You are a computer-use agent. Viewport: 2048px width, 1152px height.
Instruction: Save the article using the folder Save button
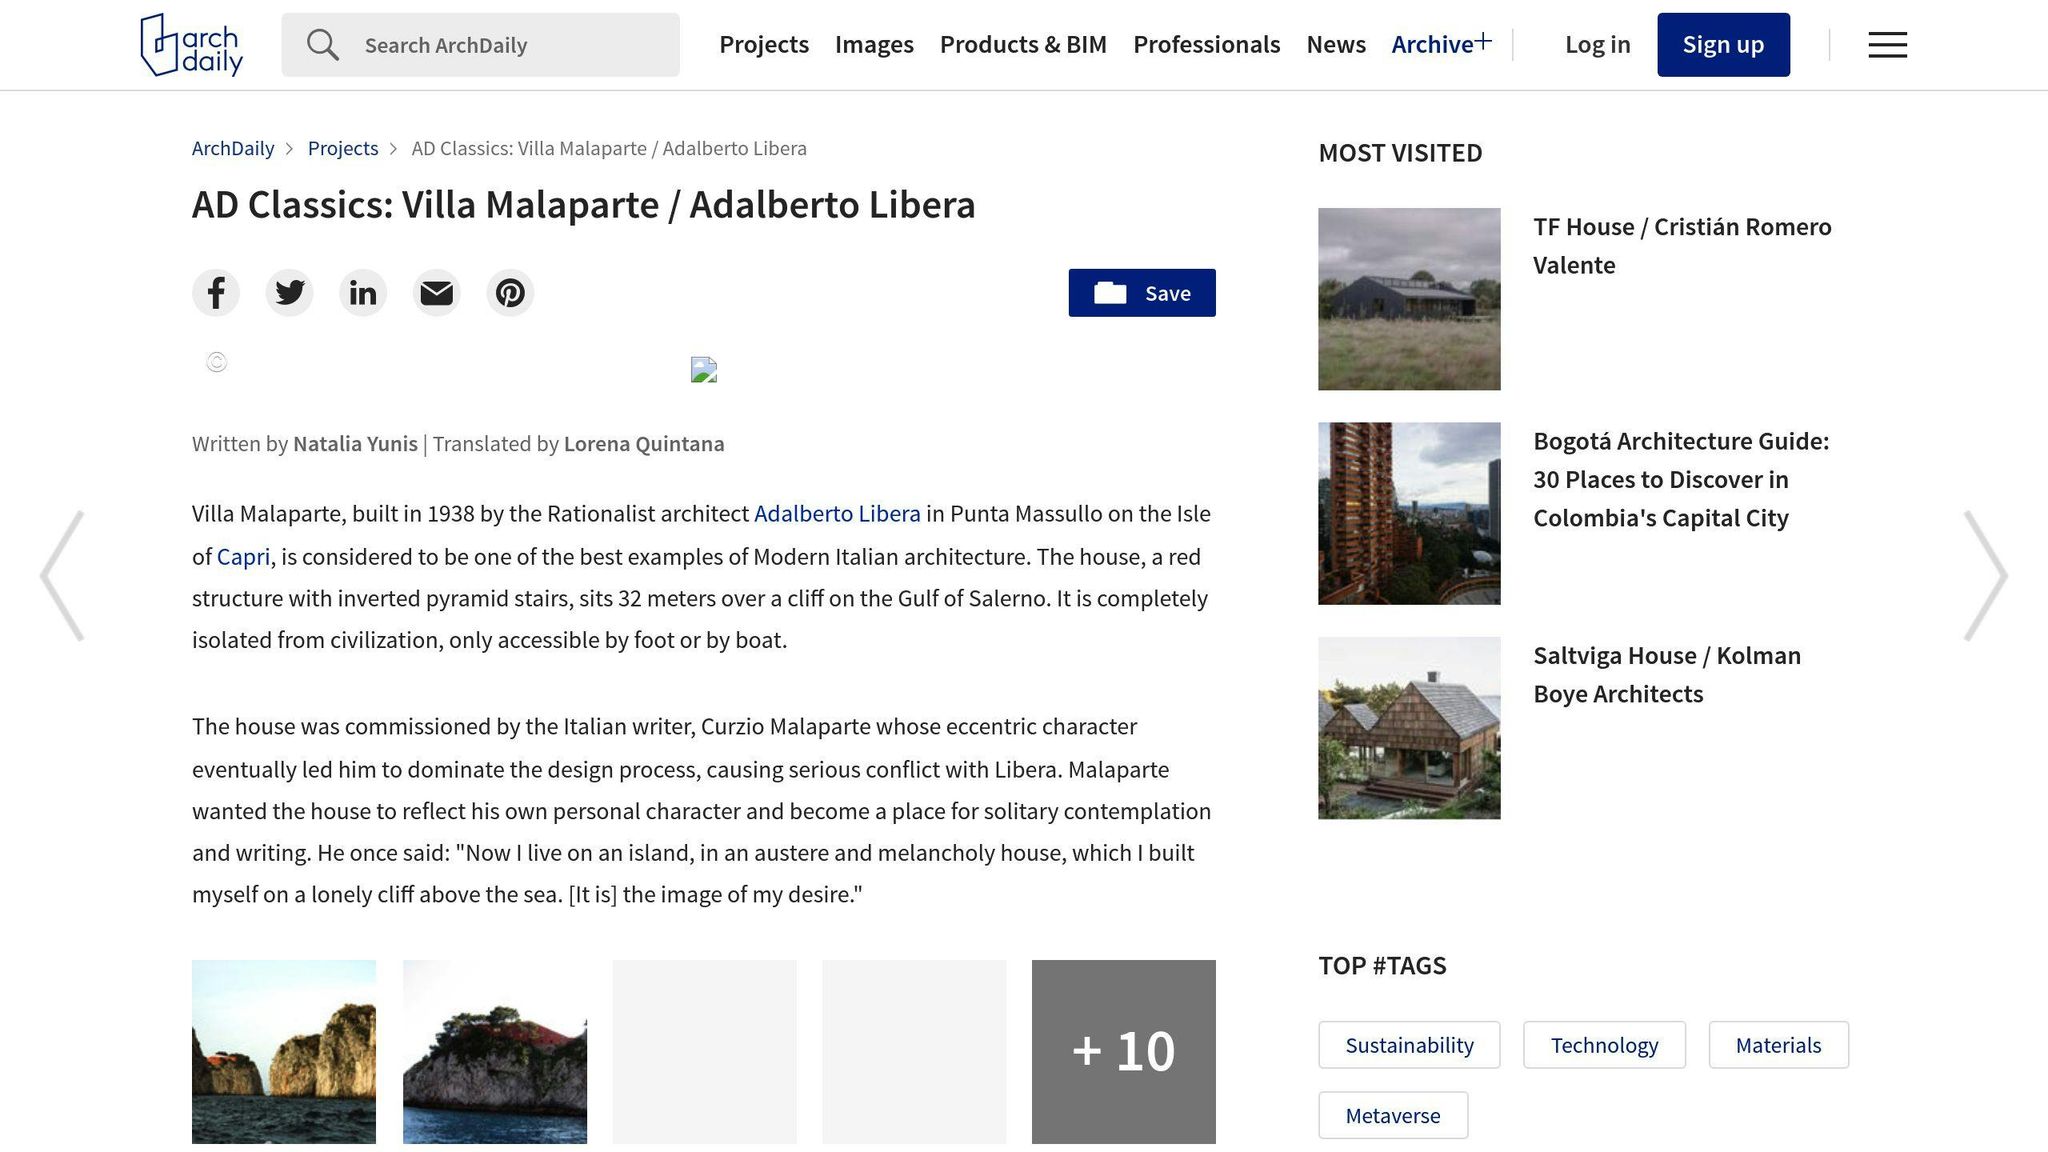pos(1141,292)
